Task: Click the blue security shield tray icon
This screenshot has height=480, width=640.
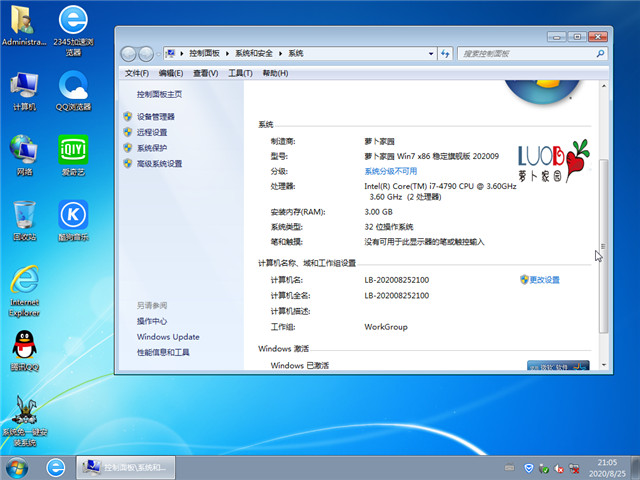Action: pos(529,468)
